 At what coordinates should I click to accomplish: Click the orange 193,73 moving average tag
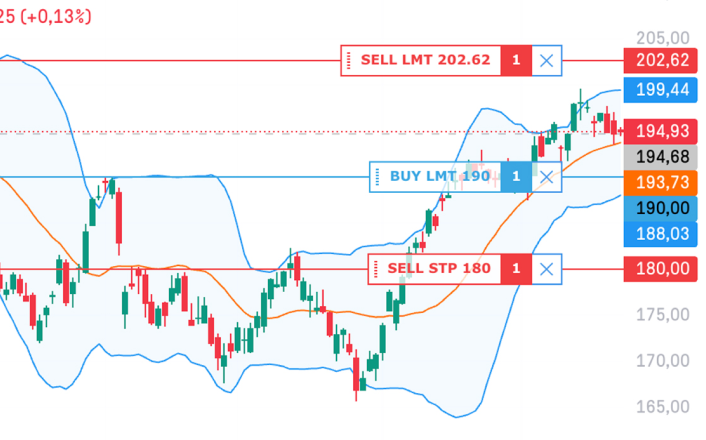point(661,183)
